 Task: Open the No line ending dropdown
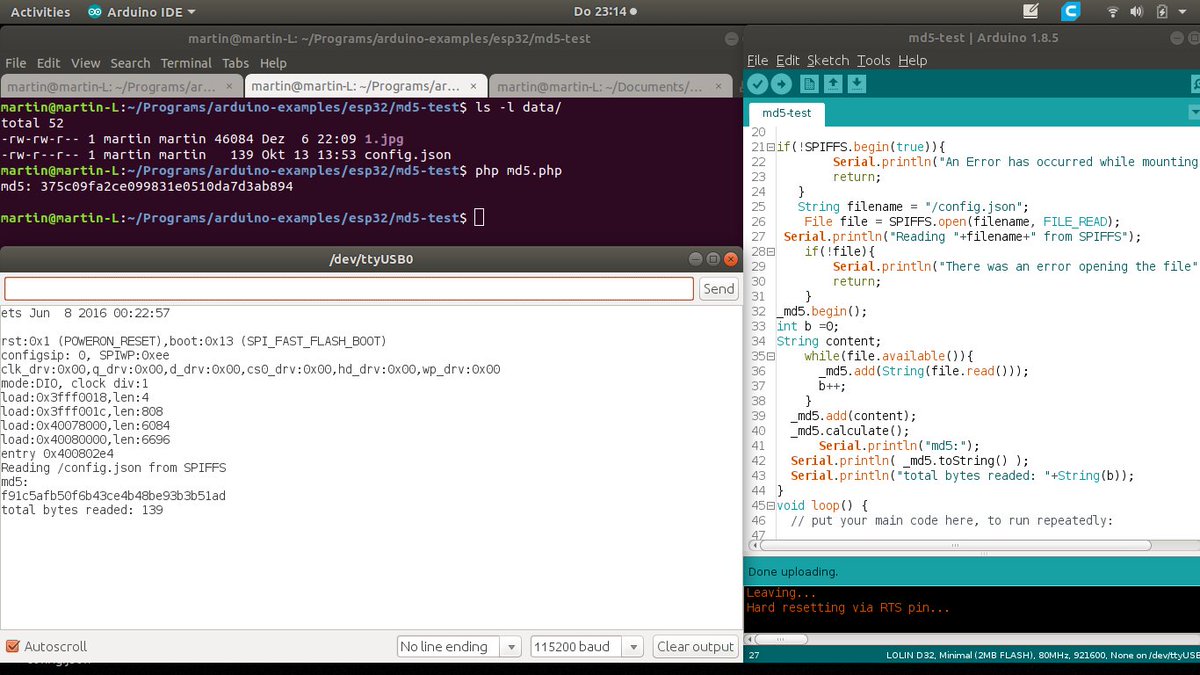tap(459, 647)
